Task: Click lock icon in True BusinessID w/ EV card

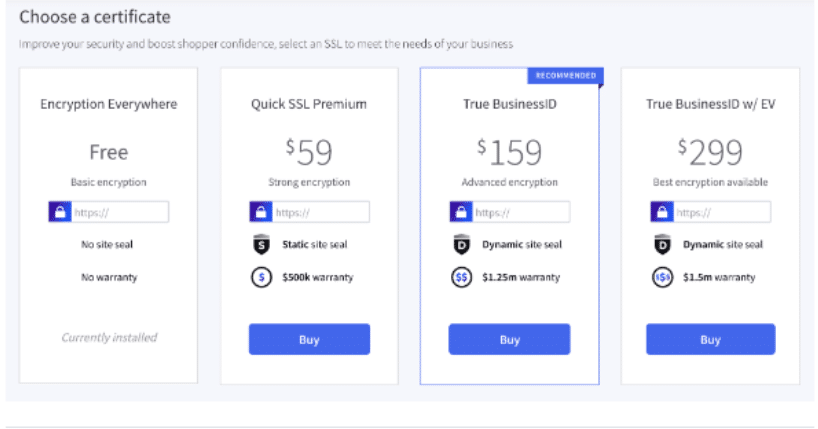Action: point(662,212)
